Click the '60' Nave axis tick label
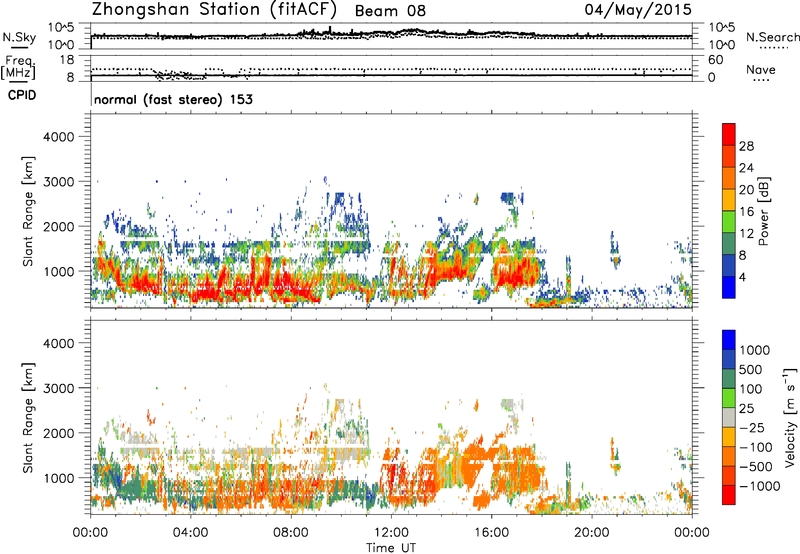This screenshot has width=800, height=554. 715,60
